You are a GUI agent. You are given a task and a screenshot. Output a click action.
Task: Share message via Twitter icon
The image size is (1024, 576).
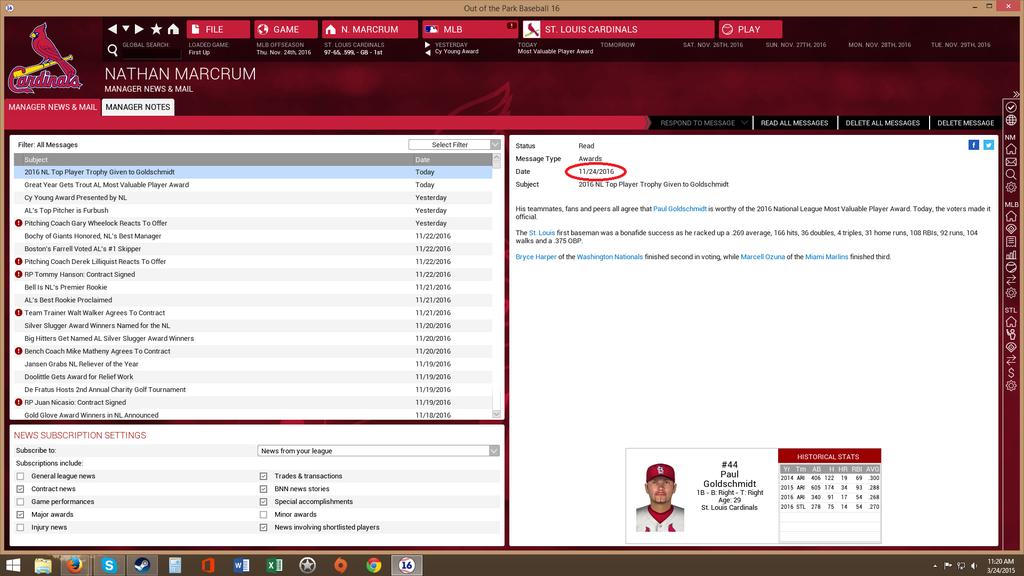(988, 145)
